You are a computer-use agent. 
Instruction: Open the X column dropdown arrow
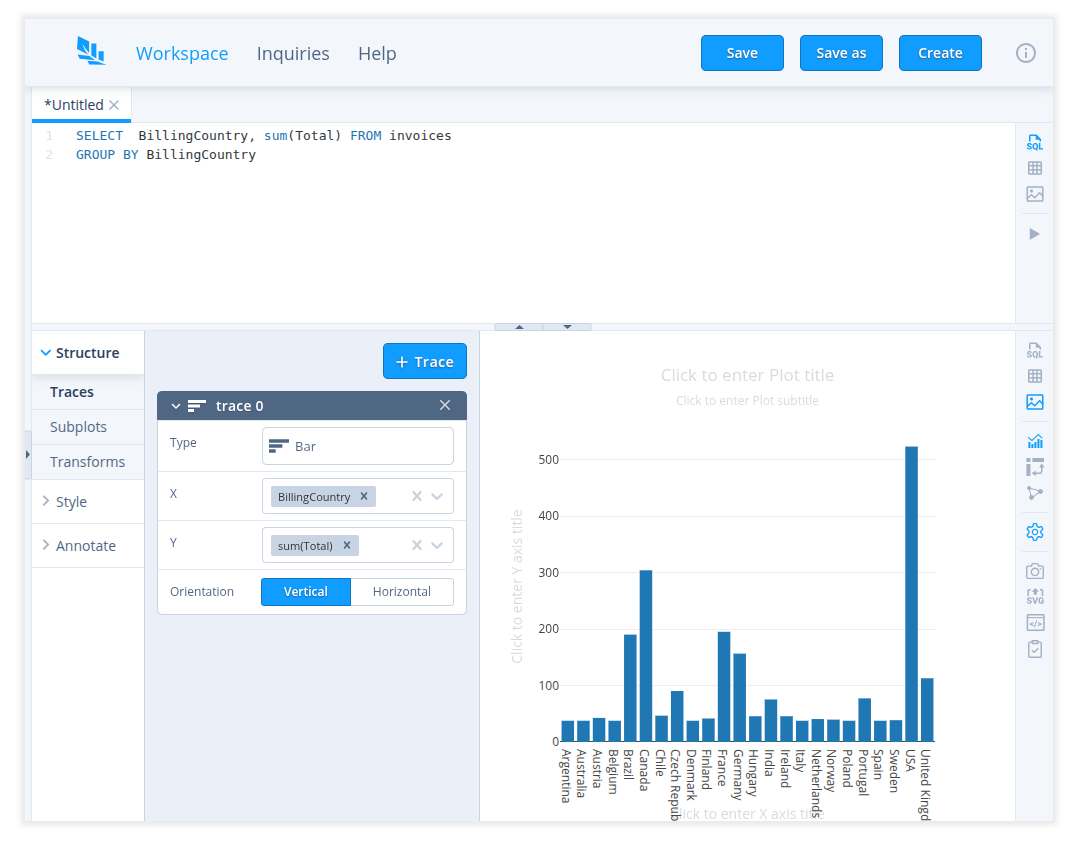[437, 496]
